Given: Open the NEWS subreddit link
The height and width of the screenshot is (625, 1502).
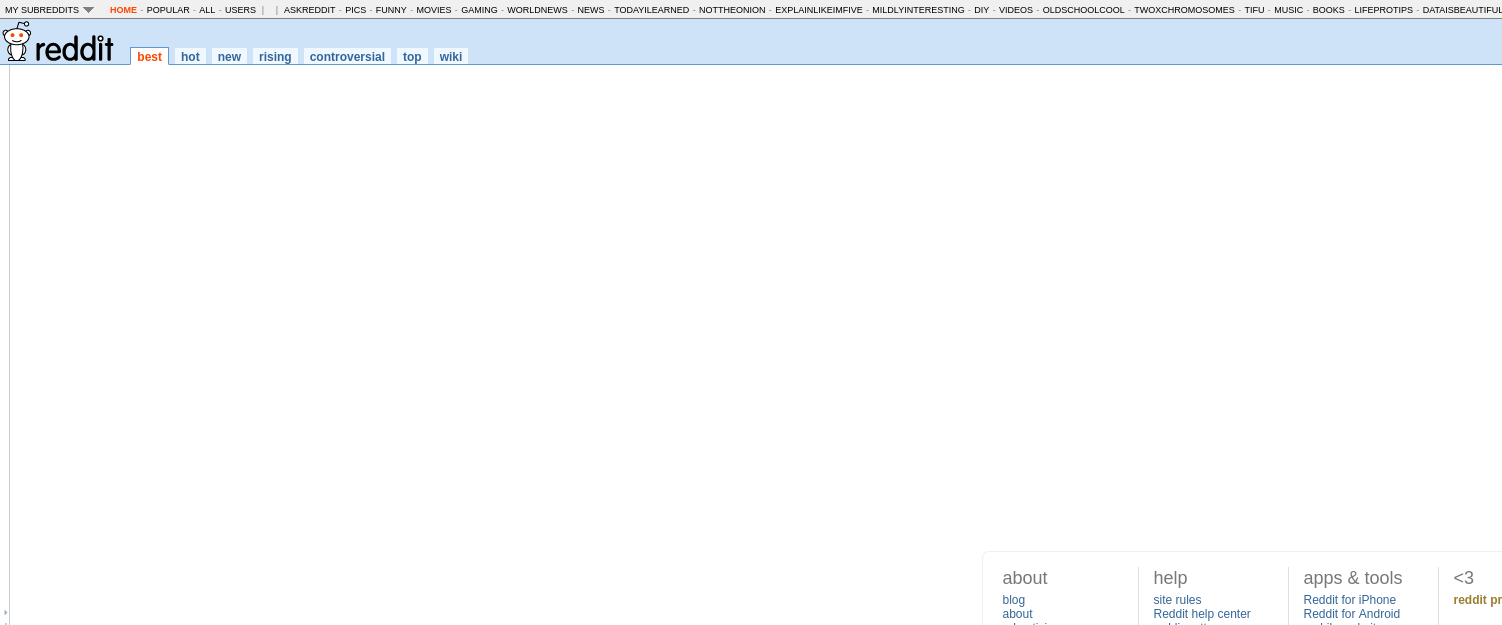Looking at the screenshot, I should [591, 10].
